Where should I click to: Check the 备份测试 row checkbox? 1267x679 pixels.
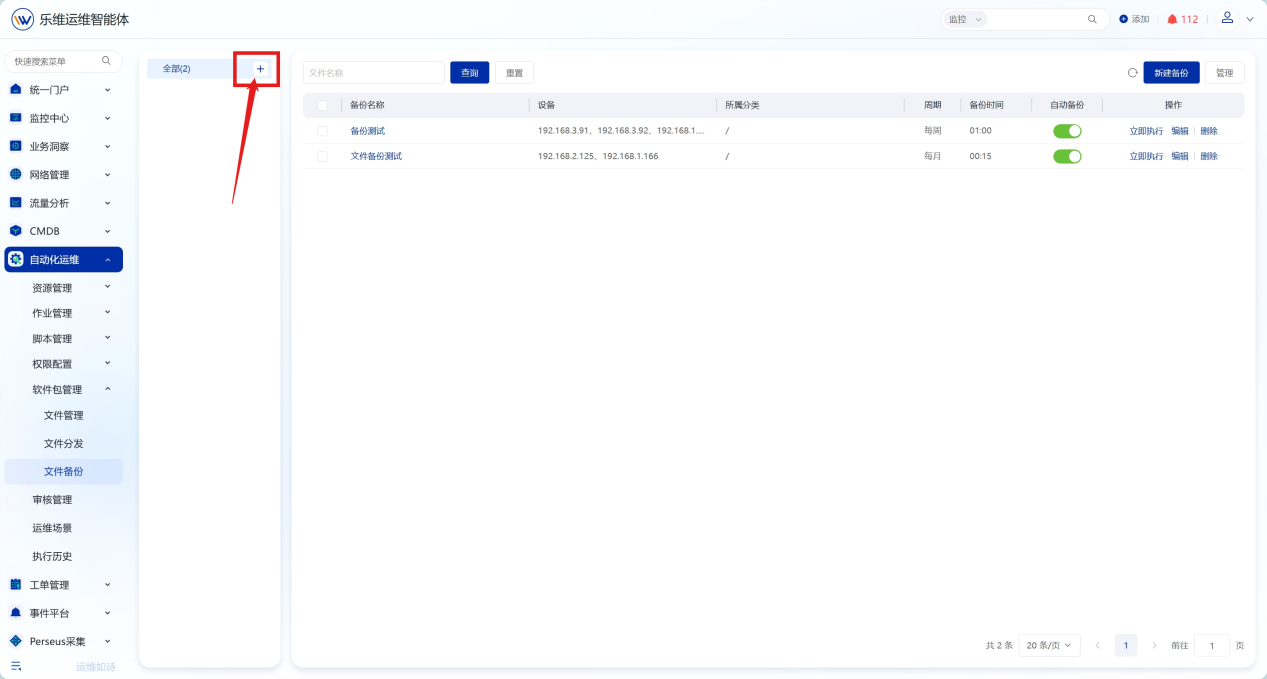[322, 131]
